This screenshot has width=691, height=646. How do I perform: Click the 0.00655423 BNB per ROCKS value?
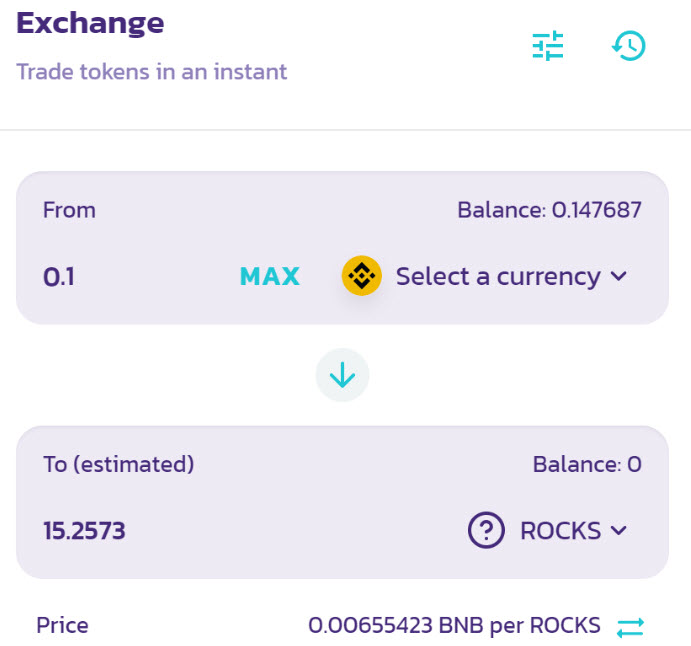pyautogui.click(x=454, y=626)
